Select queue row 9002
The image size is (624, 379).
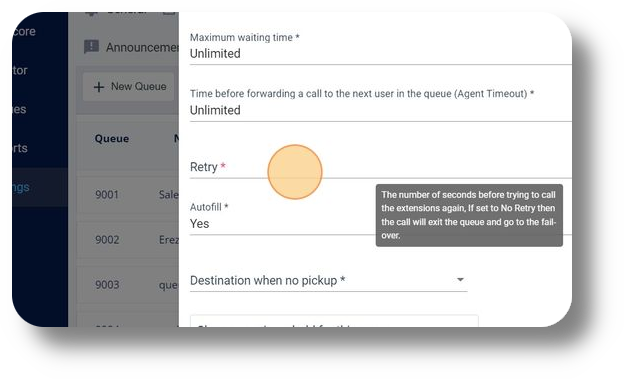coord(127,240)
